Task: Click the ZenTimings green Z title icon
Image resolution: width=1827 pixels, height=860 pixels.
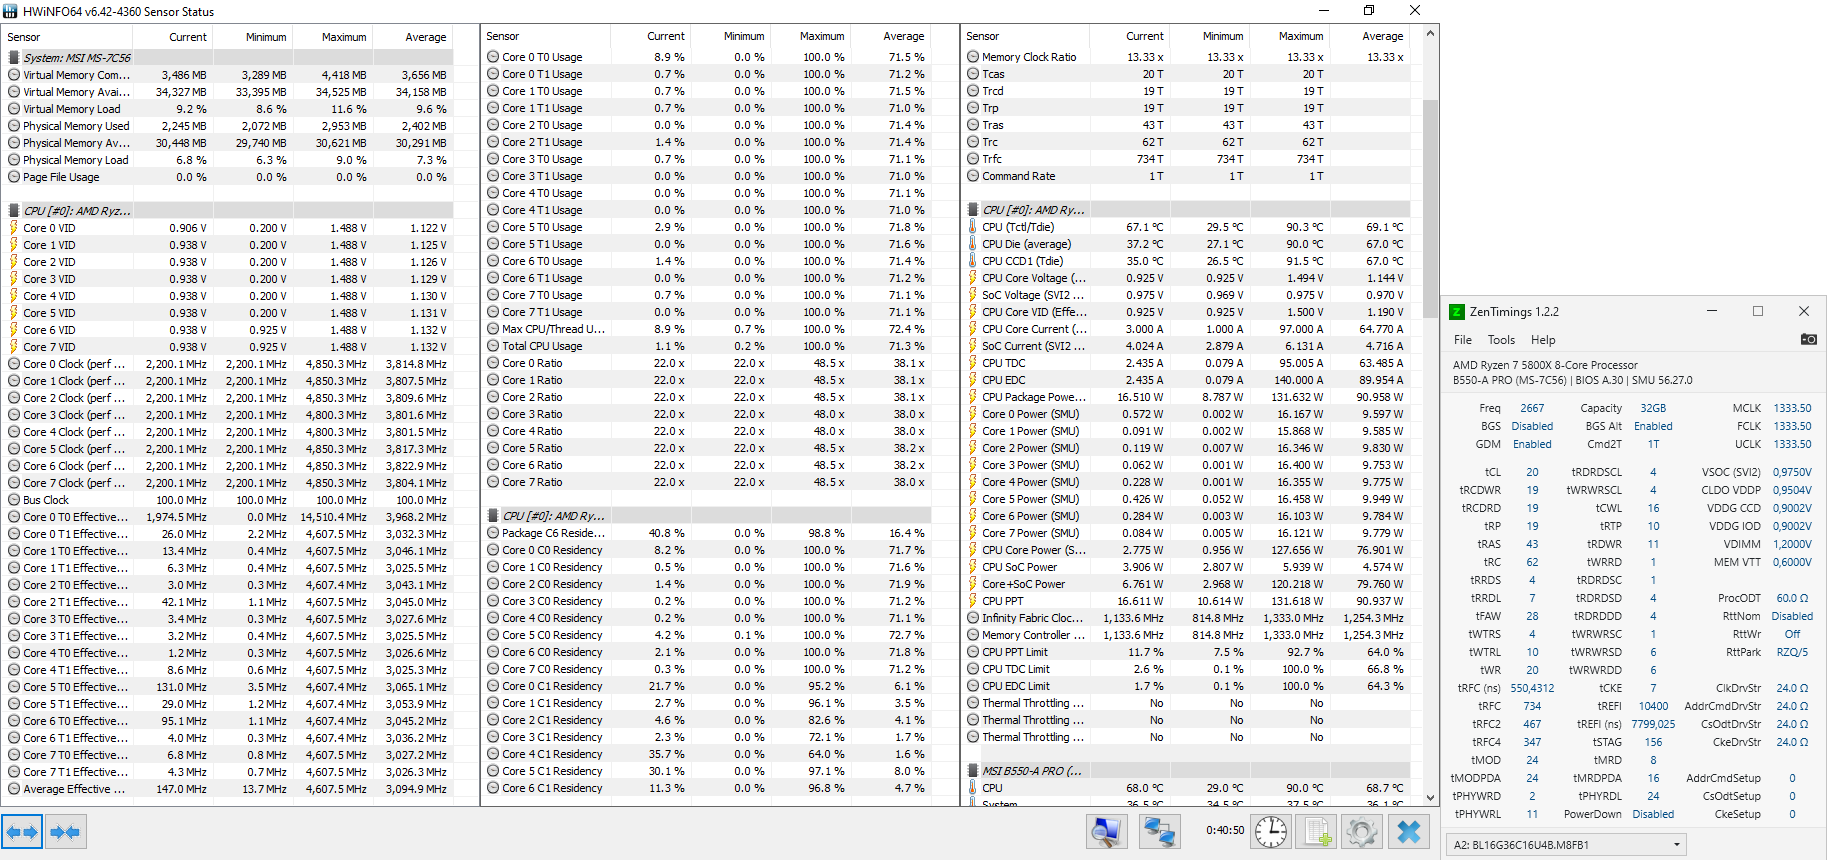Action: click(1457, 312)
